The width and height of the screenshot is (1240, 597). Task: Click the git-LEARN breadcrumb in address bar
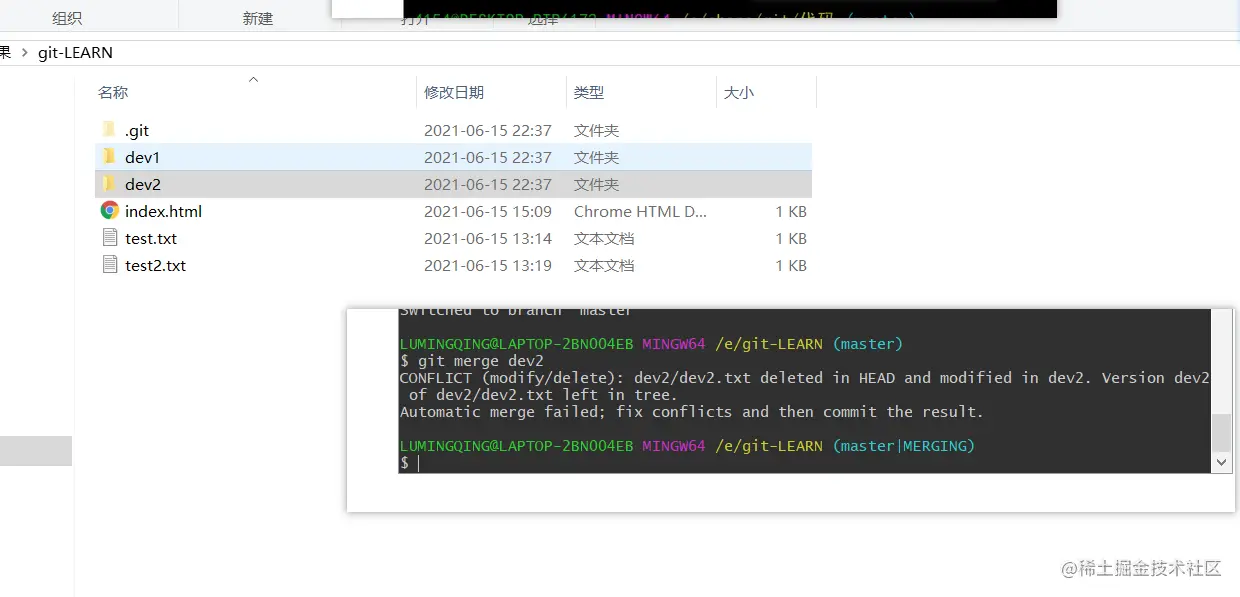coord(75,52)
